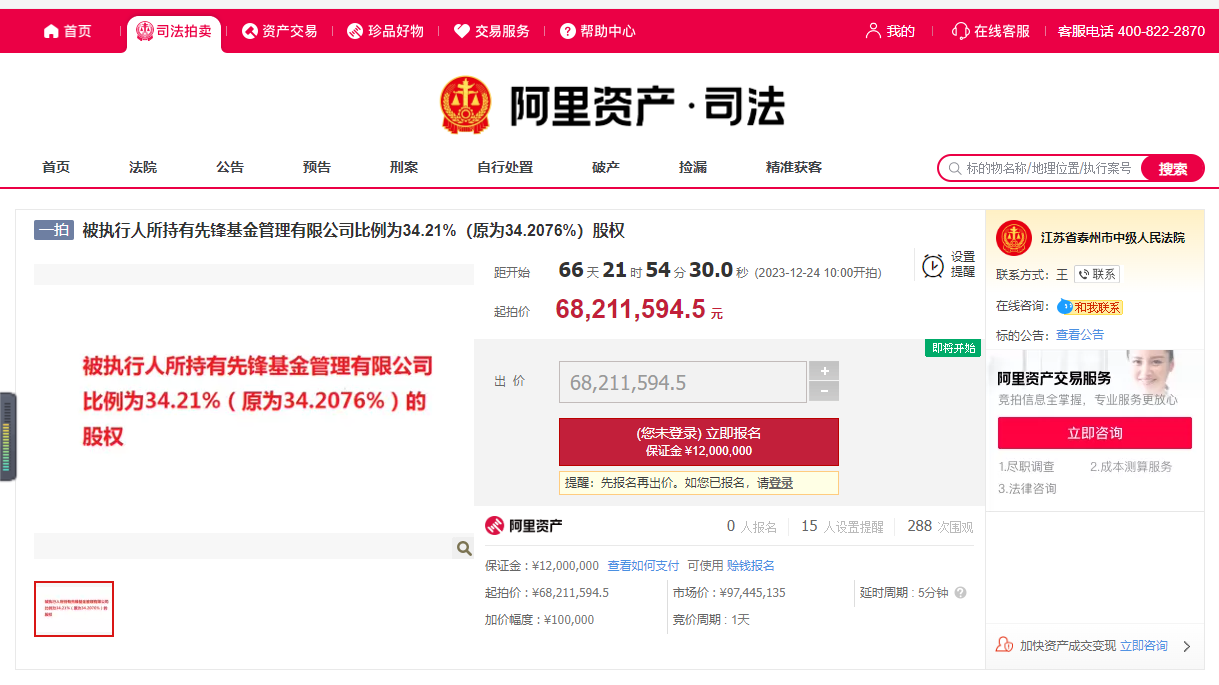Focus the auction search input field

coord(1040,168)
